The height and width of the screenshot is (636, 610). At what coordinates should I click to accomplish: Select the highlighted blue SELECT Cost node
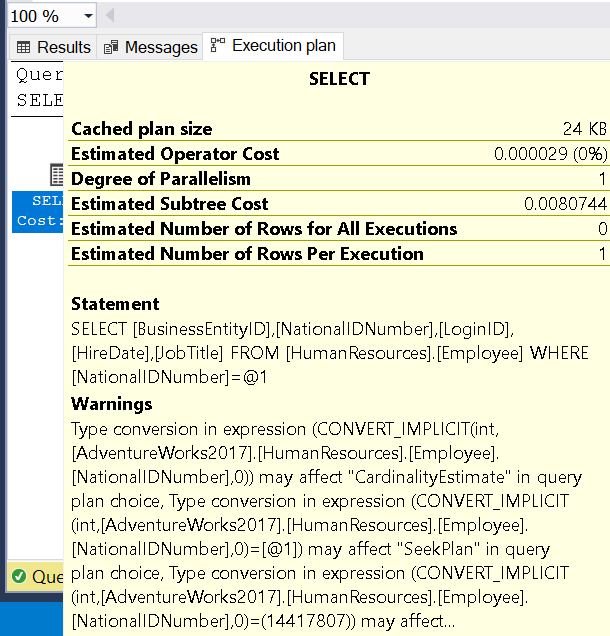[38, 212]
